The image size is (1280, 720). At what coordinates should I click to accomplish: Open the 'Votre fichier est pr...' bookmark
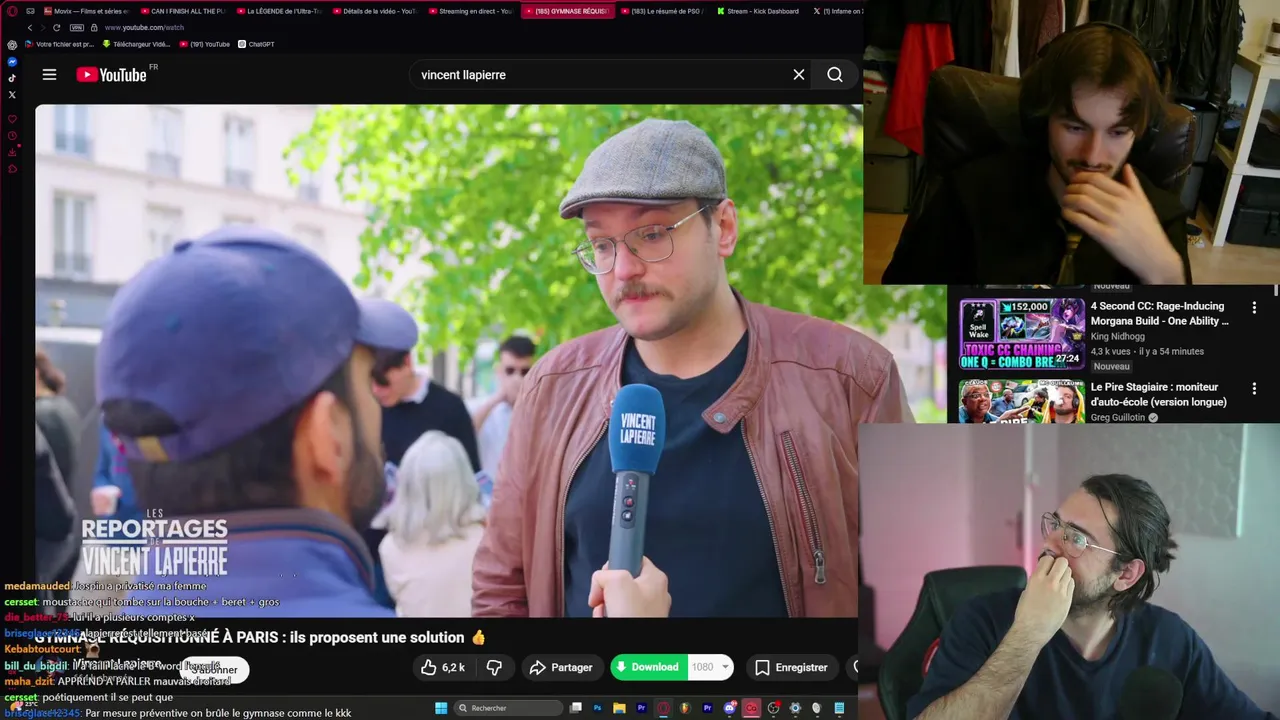coord(58,44)
